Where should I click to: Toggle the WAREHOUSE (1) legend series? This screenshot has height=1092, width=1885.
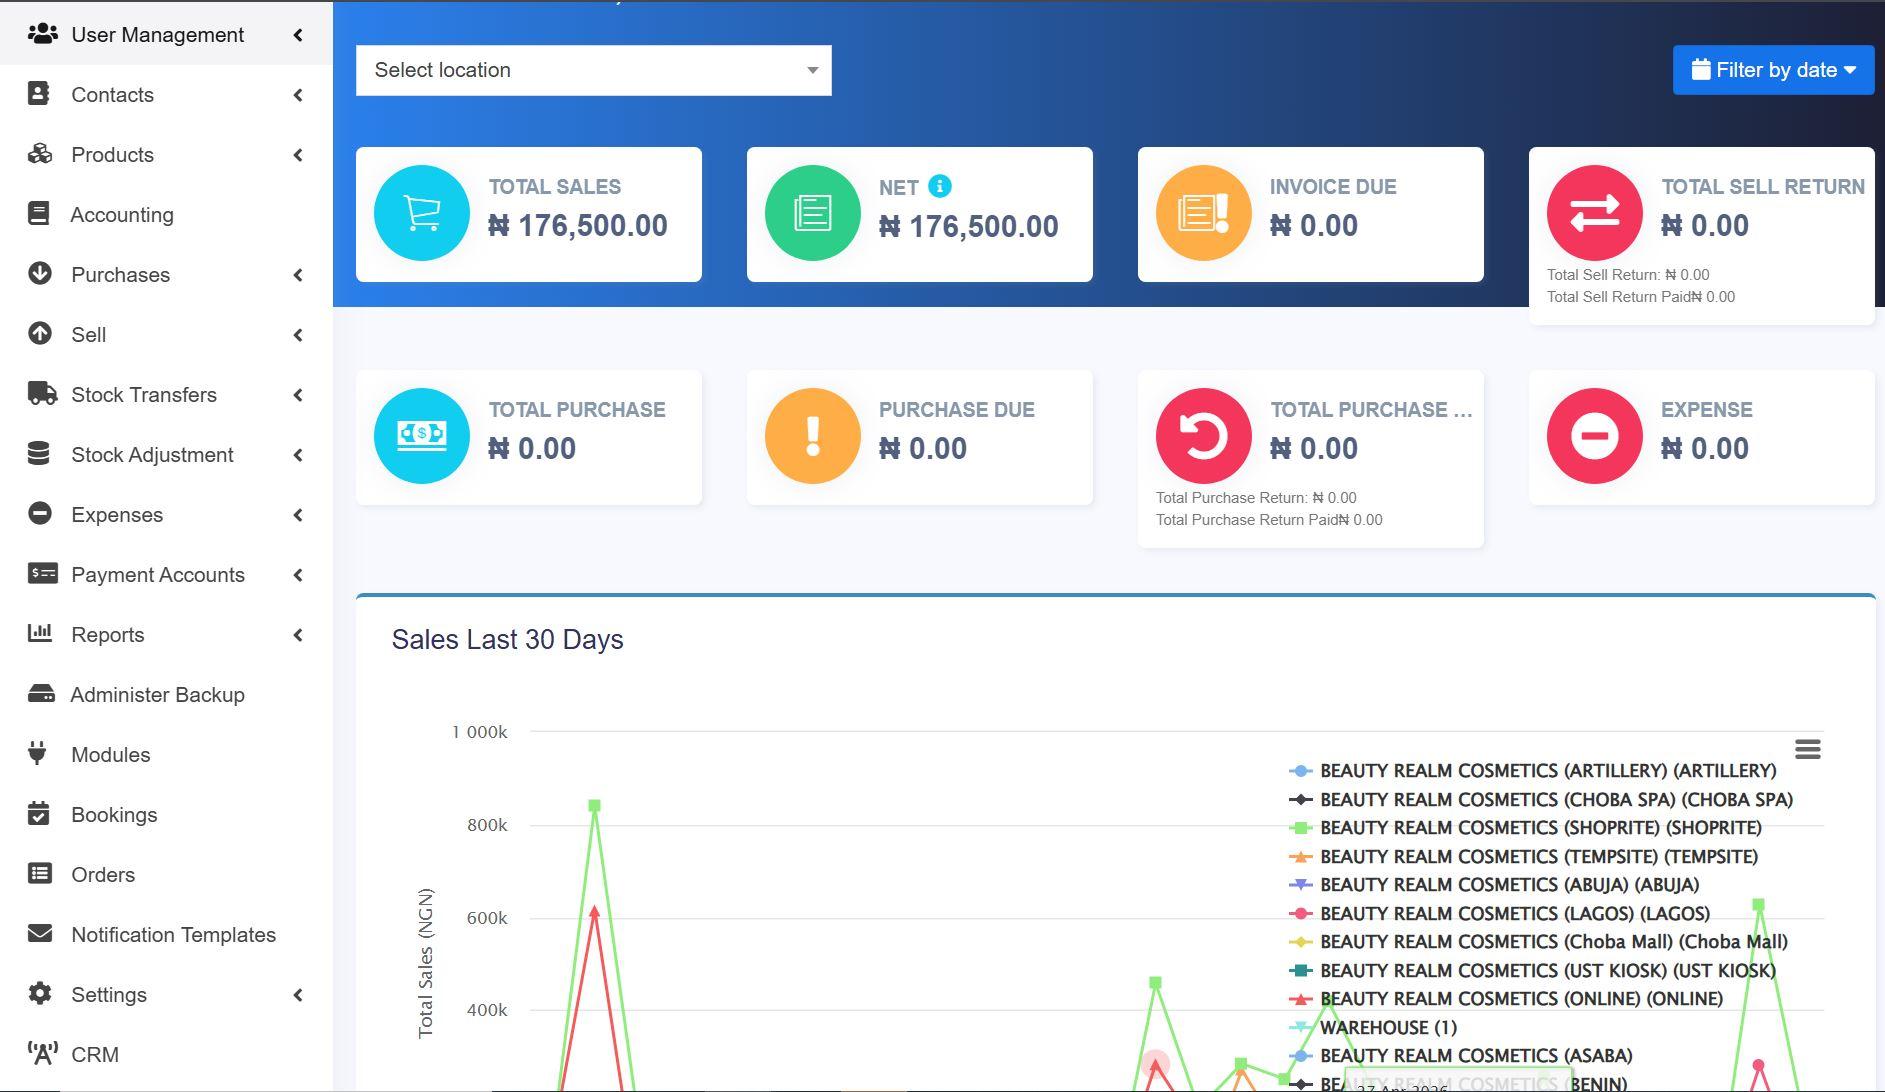pos(1373,1028)
